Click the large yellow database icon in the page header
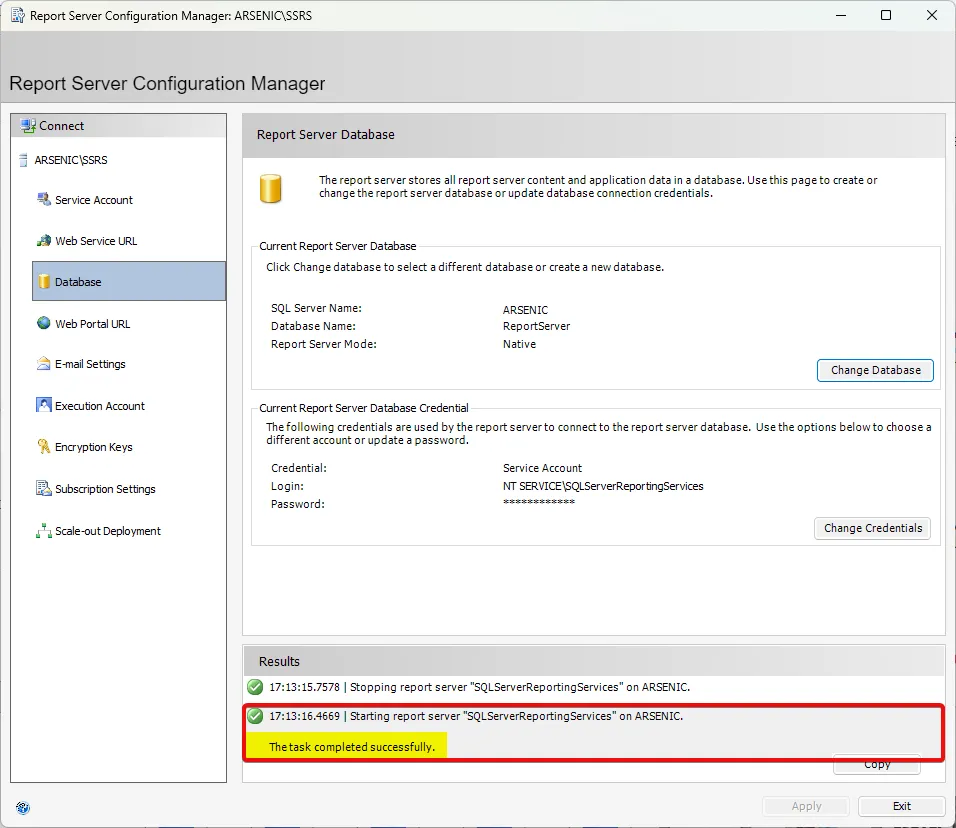The height and width of the screenshot is (828, 956). coord(271,188)
